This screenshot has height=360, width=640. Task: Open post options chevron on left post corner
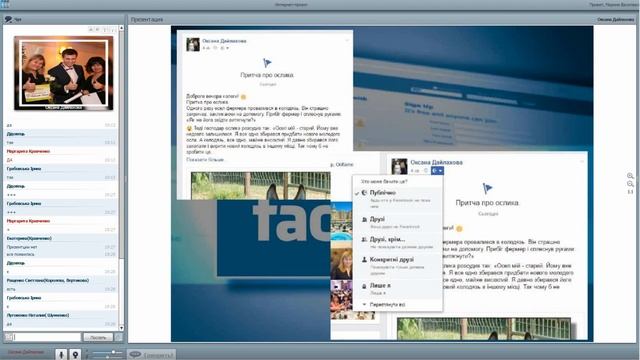[x=347, y=40]
